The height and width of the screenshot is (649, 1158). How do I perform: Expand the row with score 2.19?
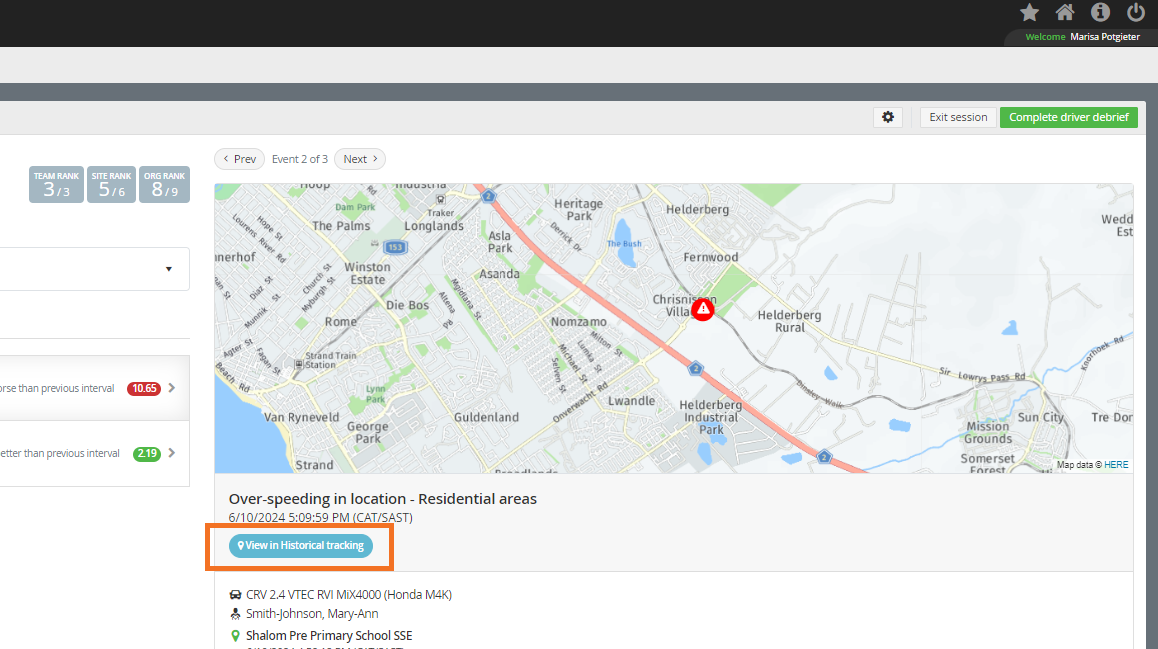[x=172, y=453]
